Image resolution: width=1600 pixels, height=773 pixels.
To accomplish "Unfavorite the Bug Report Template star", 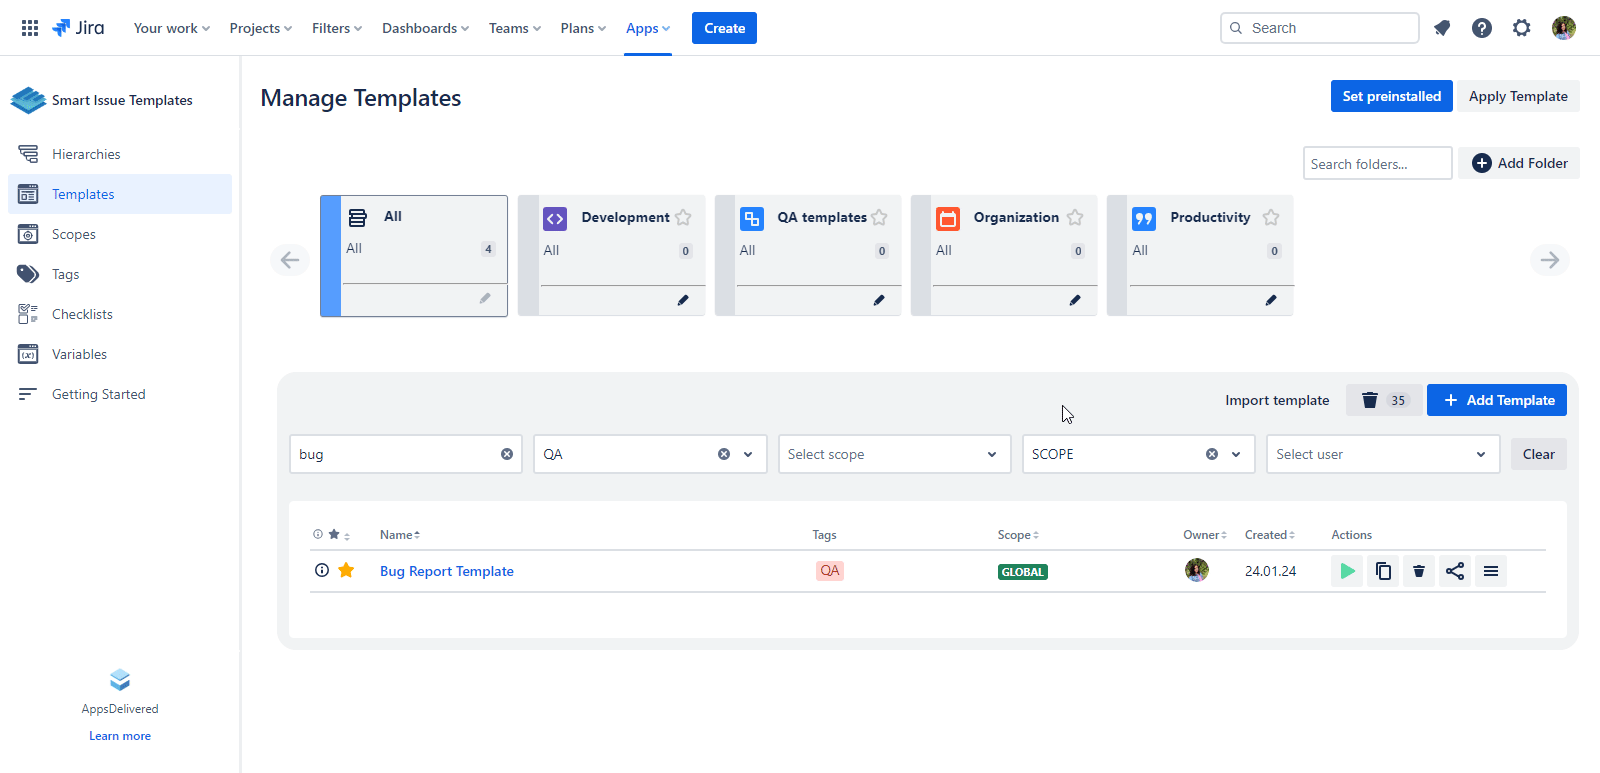I will (346, 570).
